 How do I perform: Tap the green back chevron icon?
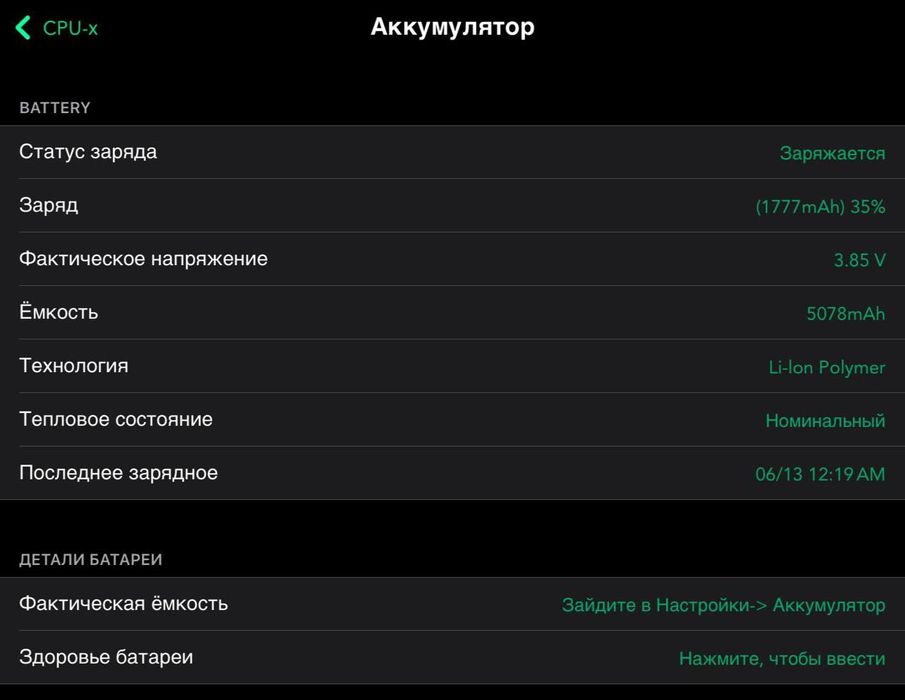pos(23,28)
